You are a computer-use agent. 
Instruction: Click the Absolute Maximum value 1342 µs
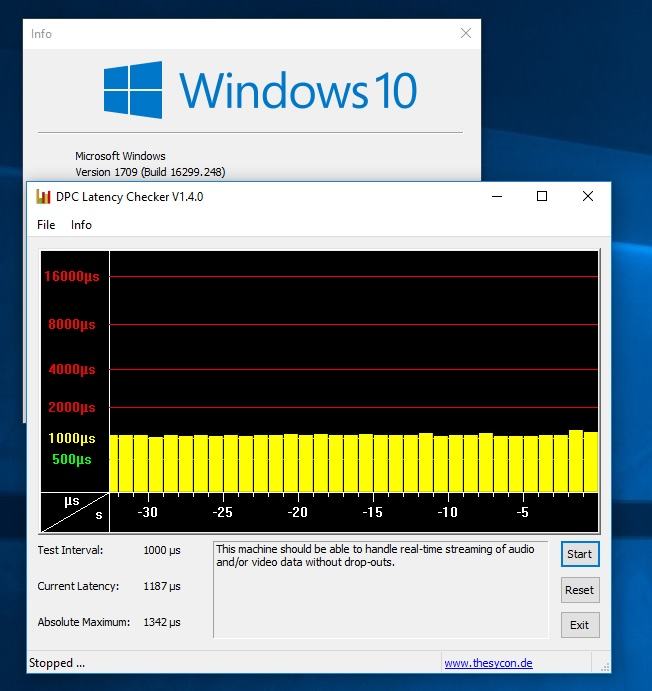point(162,622)
